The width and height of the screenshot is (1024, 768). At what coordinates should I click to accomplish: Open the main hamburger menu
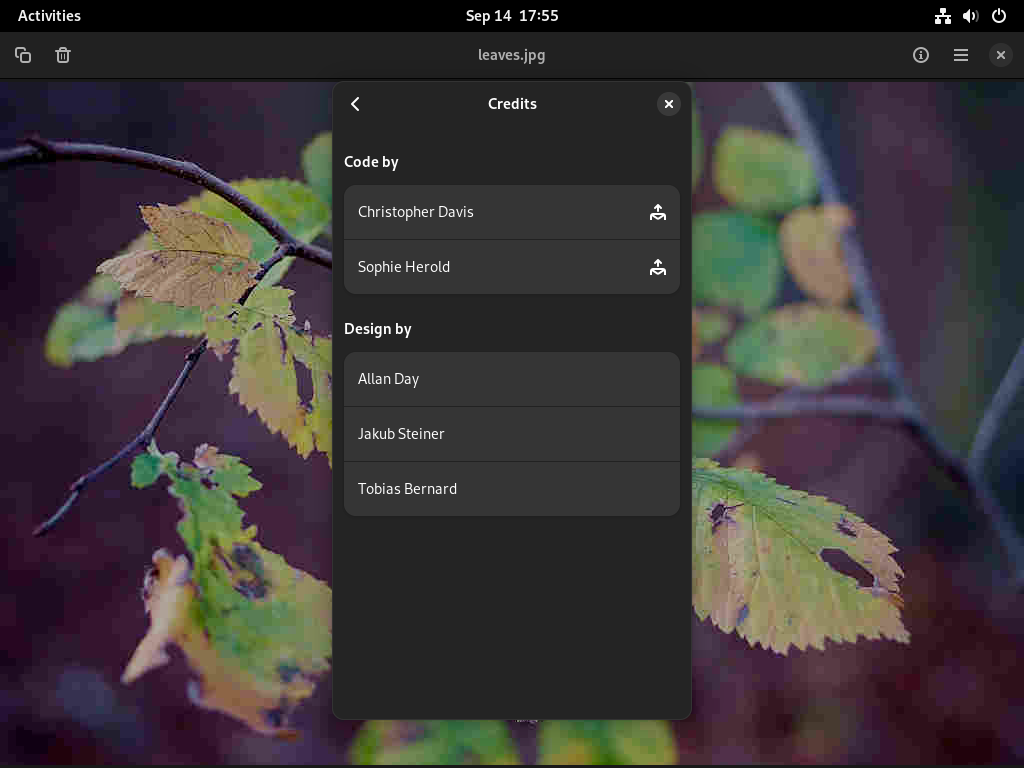[961, 55]
